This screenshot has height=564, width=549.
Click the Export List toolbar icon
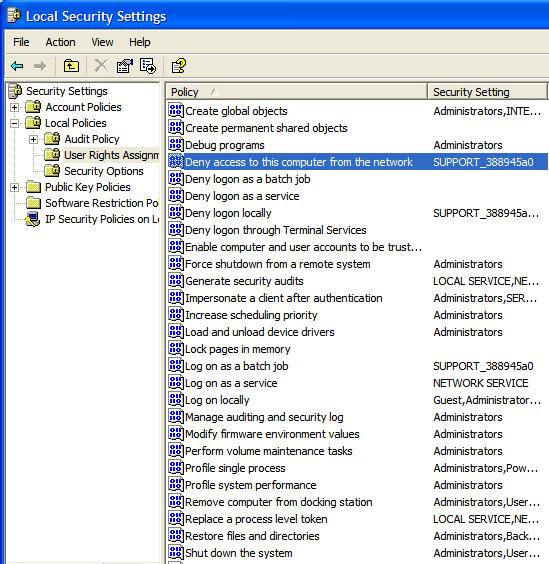(148, 66)
